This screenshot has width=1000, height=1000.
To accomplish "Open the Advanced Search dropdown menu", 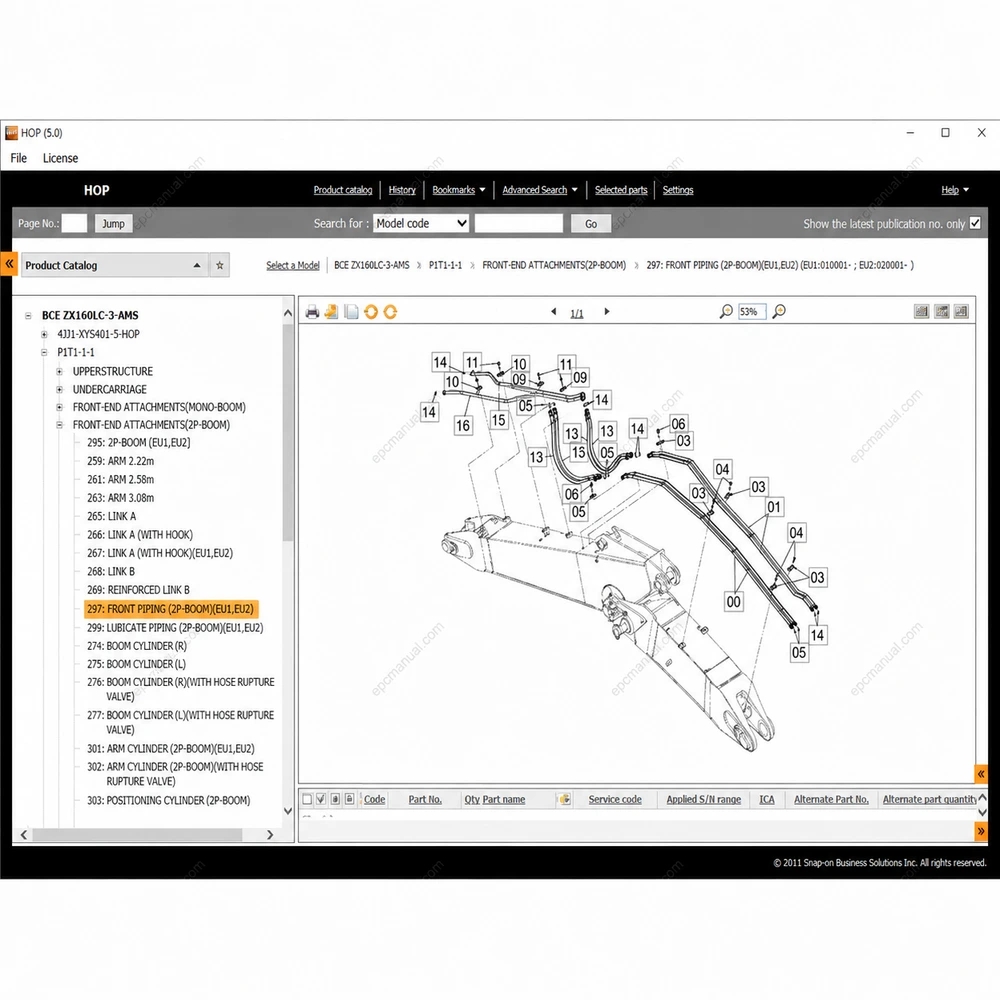I will (x=540, y=190).
